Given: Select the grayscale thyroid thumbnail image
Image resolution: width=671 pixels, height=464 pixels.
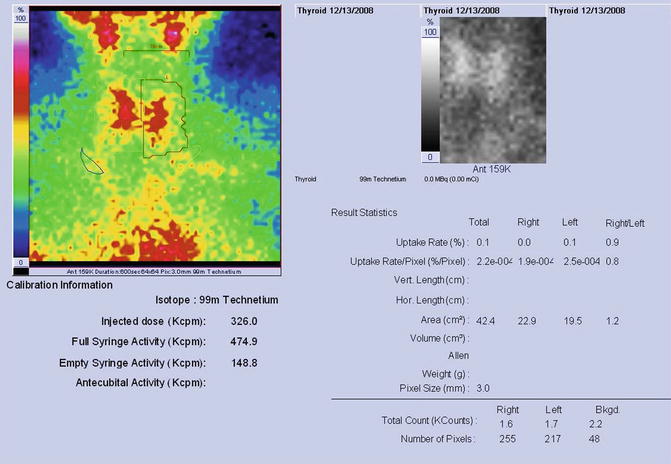Looking at the screenshot, I should (x=494, y=90).
